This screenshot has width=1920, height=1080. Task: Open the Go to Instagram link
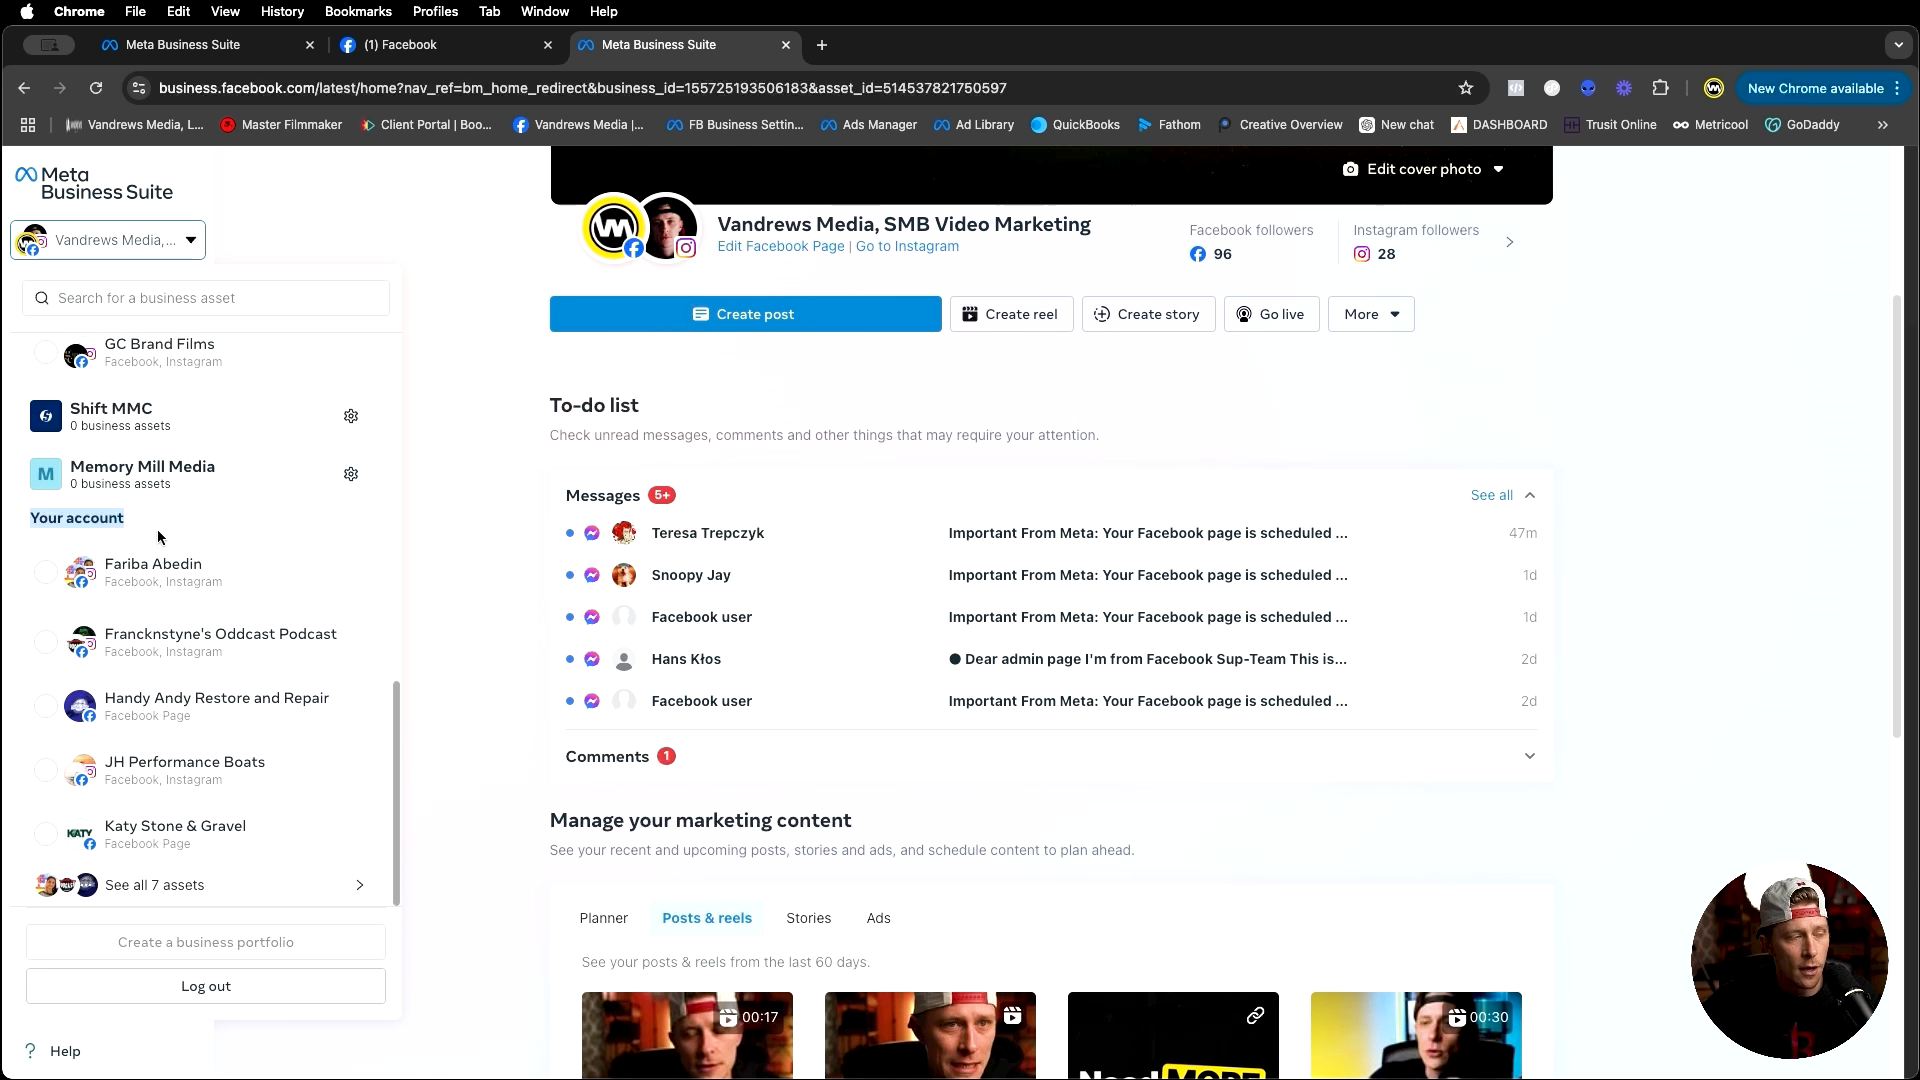tap(907, 246)
